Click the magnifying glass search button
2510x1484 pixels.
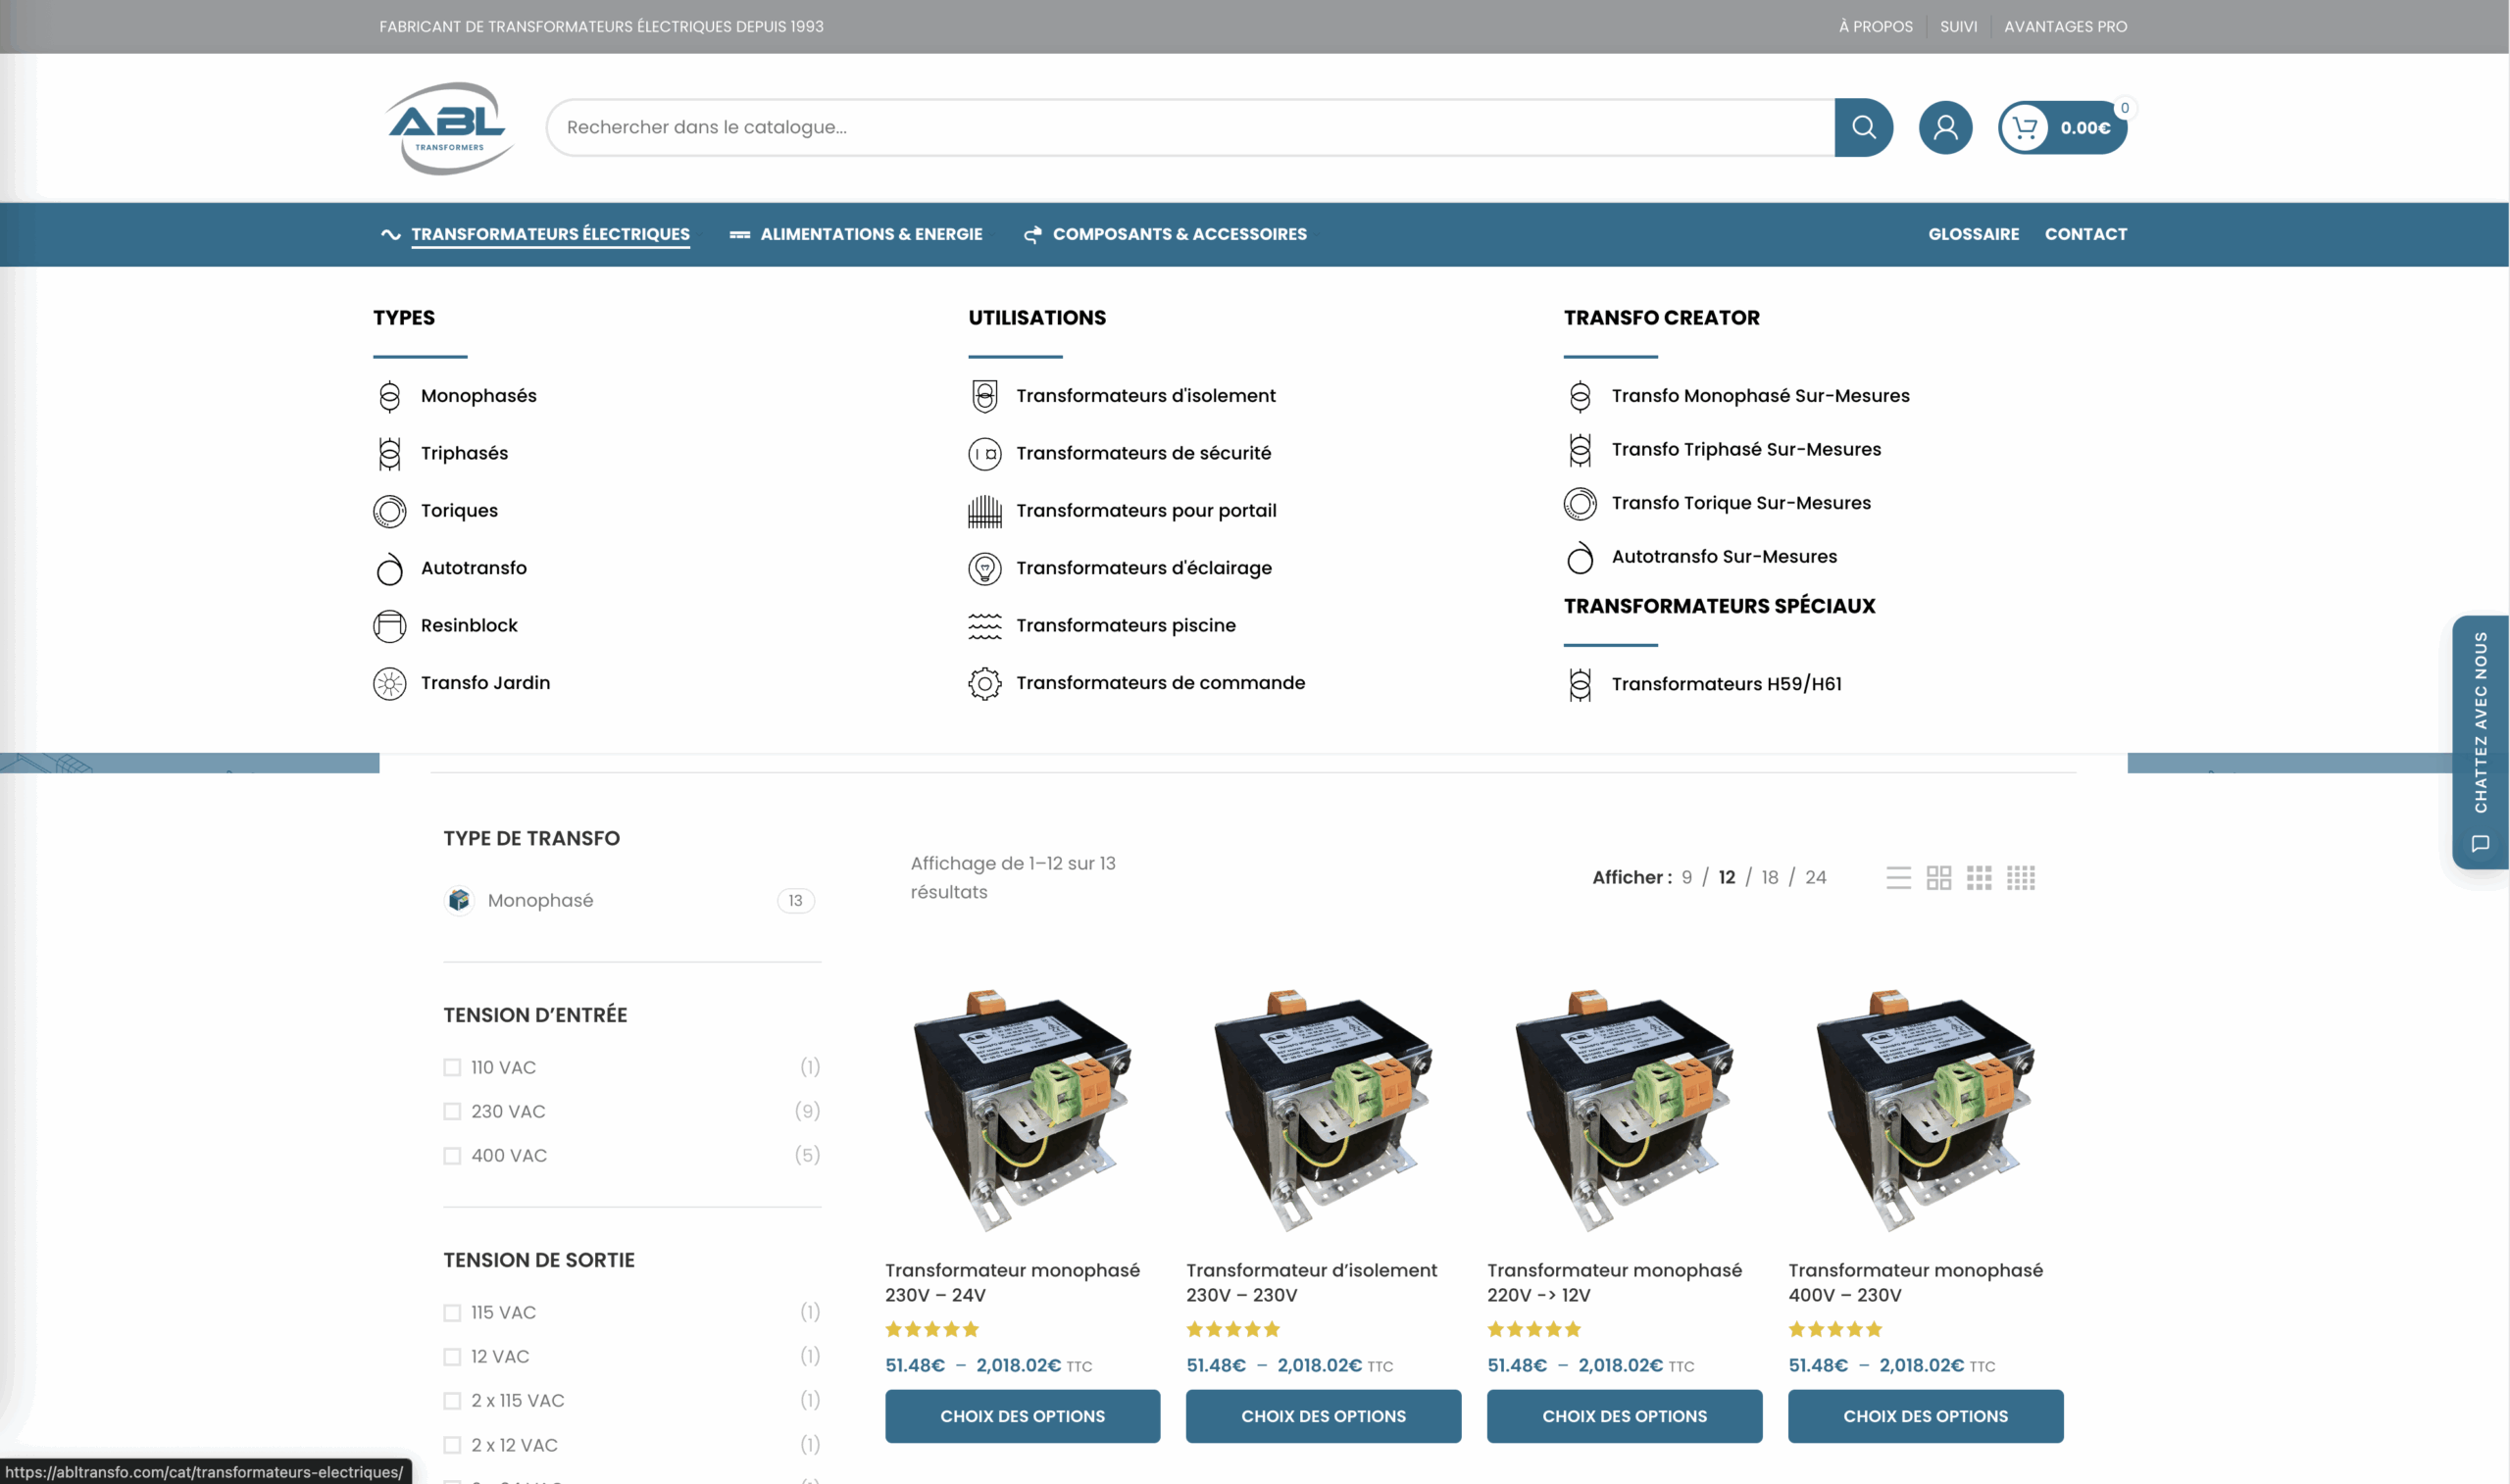pyautogui.click(x=1863, y=127)
